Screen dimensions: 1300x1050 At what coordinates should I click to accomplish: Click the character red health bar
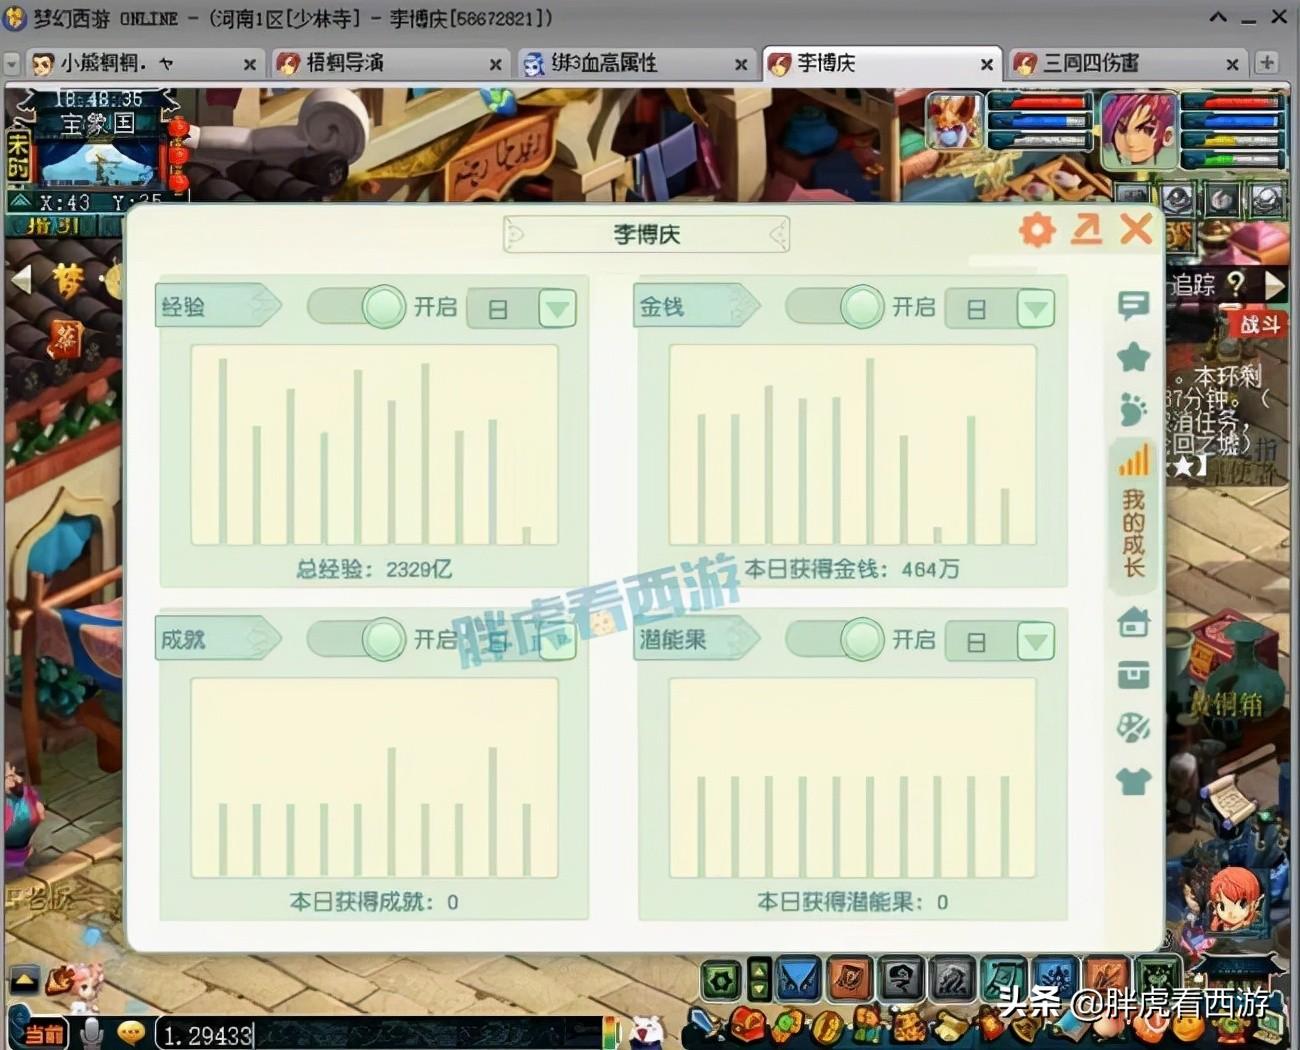tap(1232, 102)
